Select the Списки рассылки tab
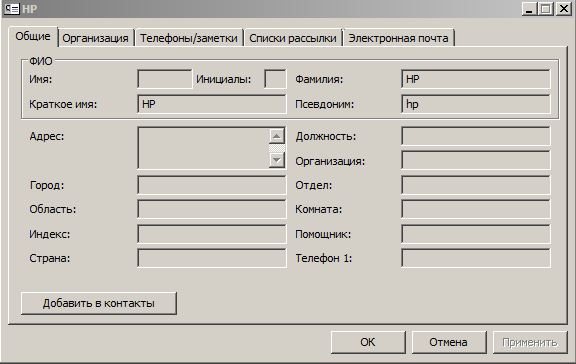The width and height of the screenshot is (576, 364). pyautogui.click(x=293, y=38)
